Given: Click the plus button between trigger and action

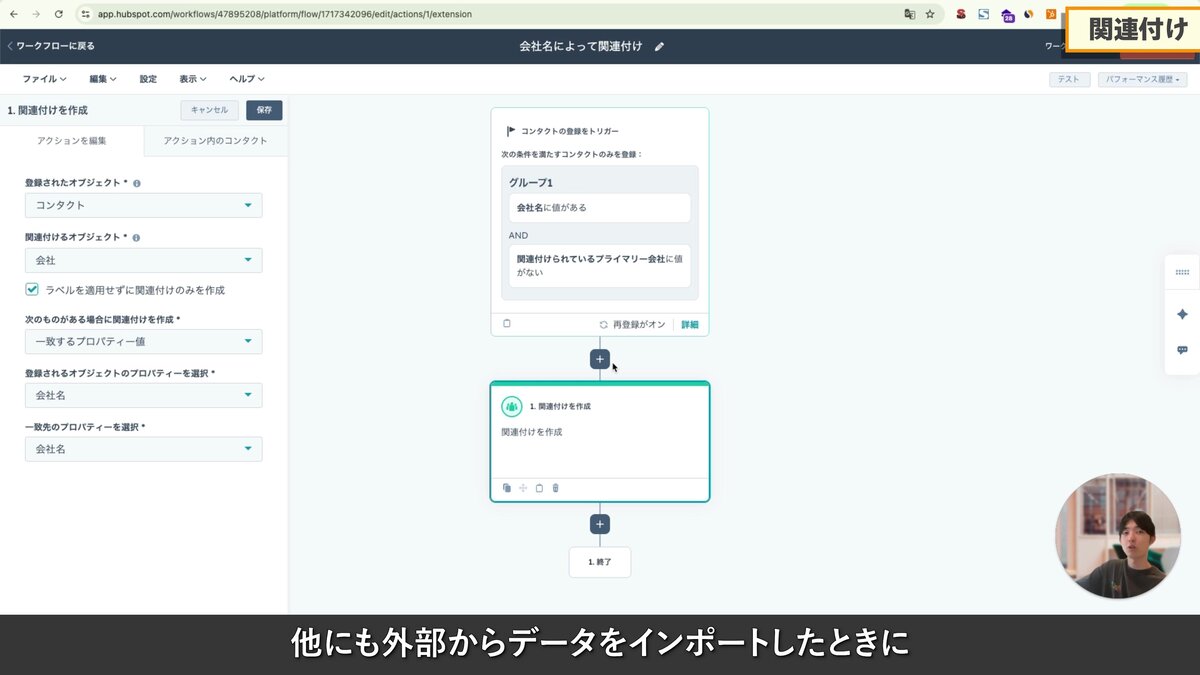Looking at the screenshot, I should [599, 358].
